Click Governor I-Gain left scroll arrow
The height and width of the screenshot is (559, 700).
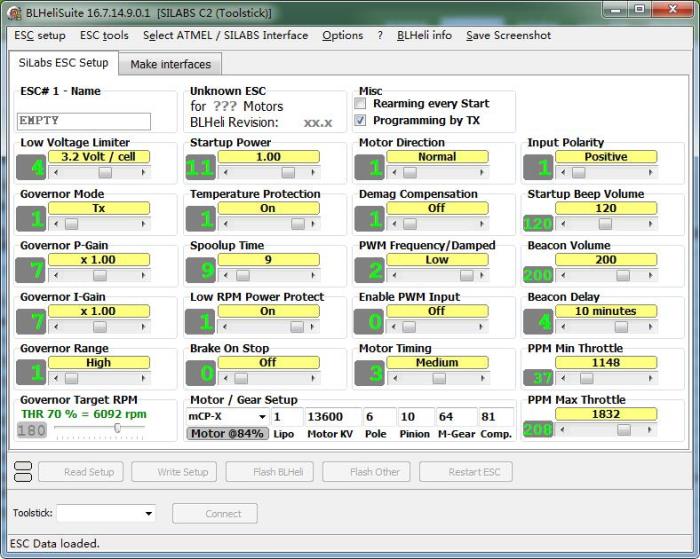point(56,327)
